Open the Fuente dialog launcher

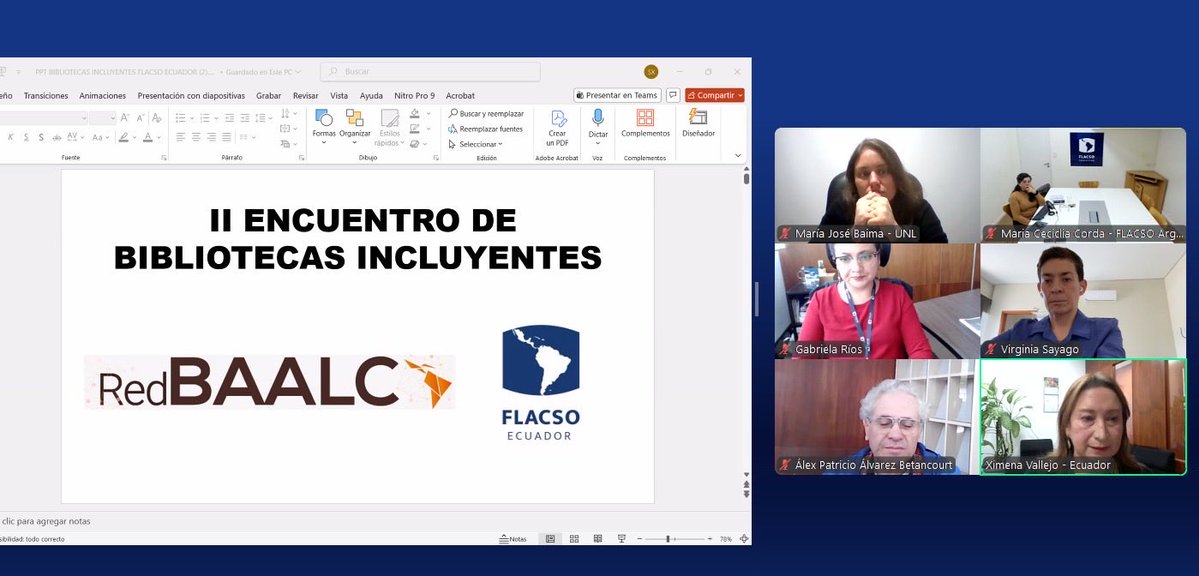pyautogui.click(x=164, y=158)
